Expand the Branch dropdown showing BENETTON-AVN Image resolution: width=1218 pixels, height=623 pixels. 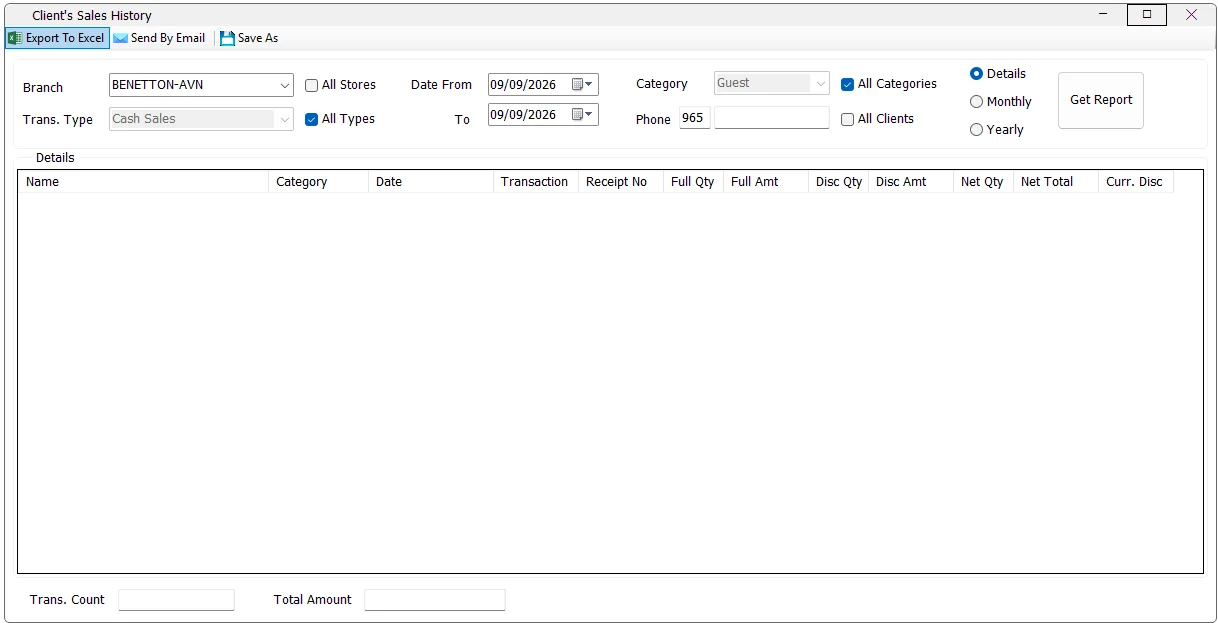pyautogui.click(x=285, y=86)
